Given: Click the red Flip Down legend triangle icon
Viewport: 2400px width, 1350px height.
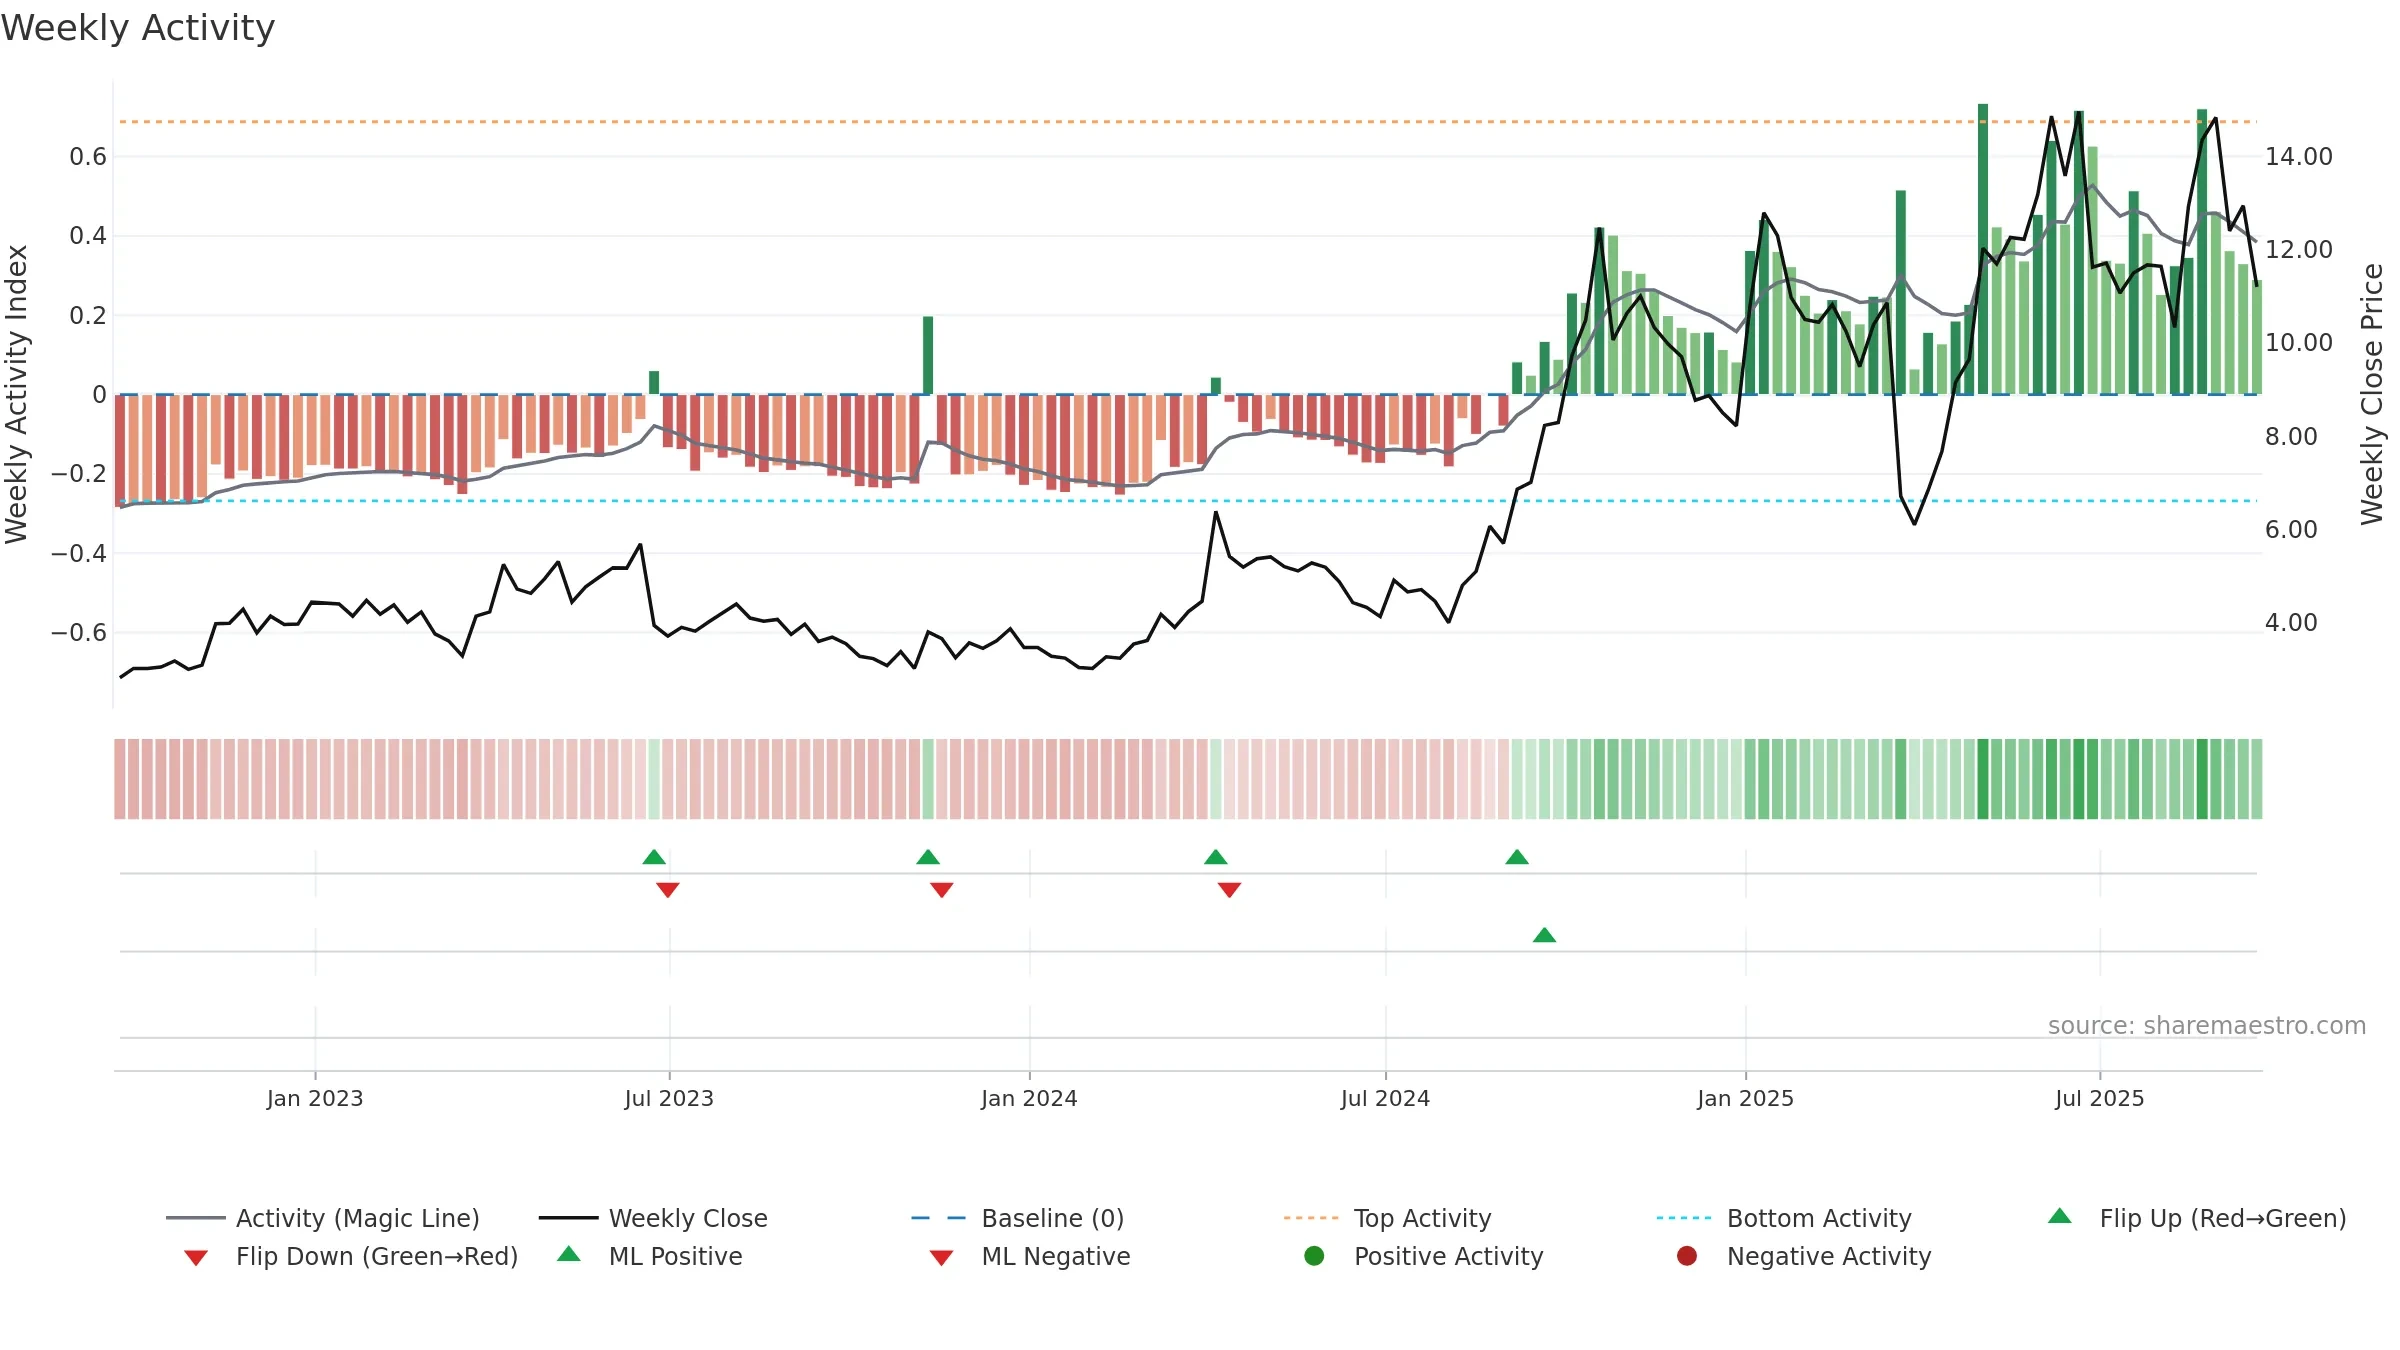Looking at the screenshot, I should coord(196,1258).
